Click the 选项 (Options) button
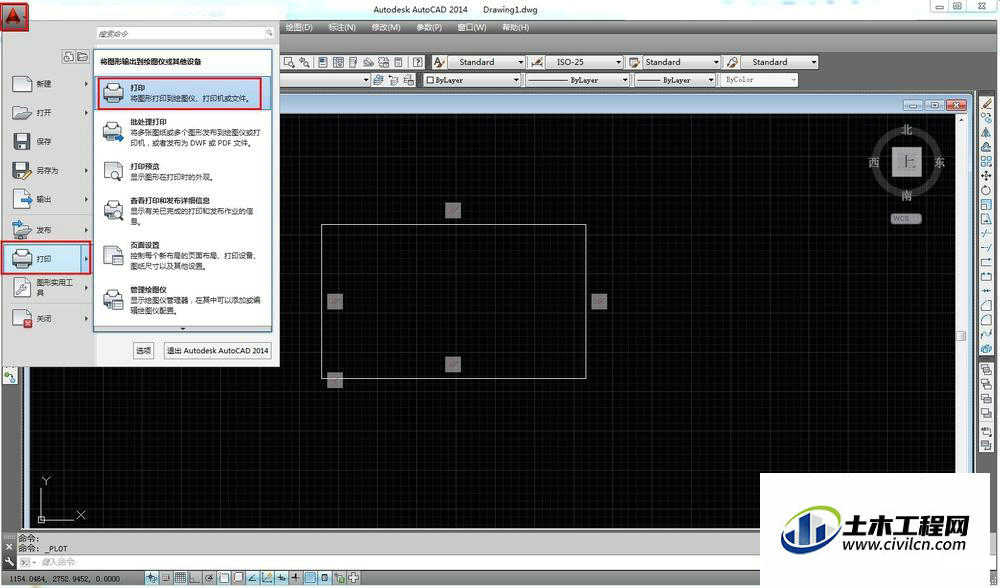The image size is (1000, 588). (143, 350)
